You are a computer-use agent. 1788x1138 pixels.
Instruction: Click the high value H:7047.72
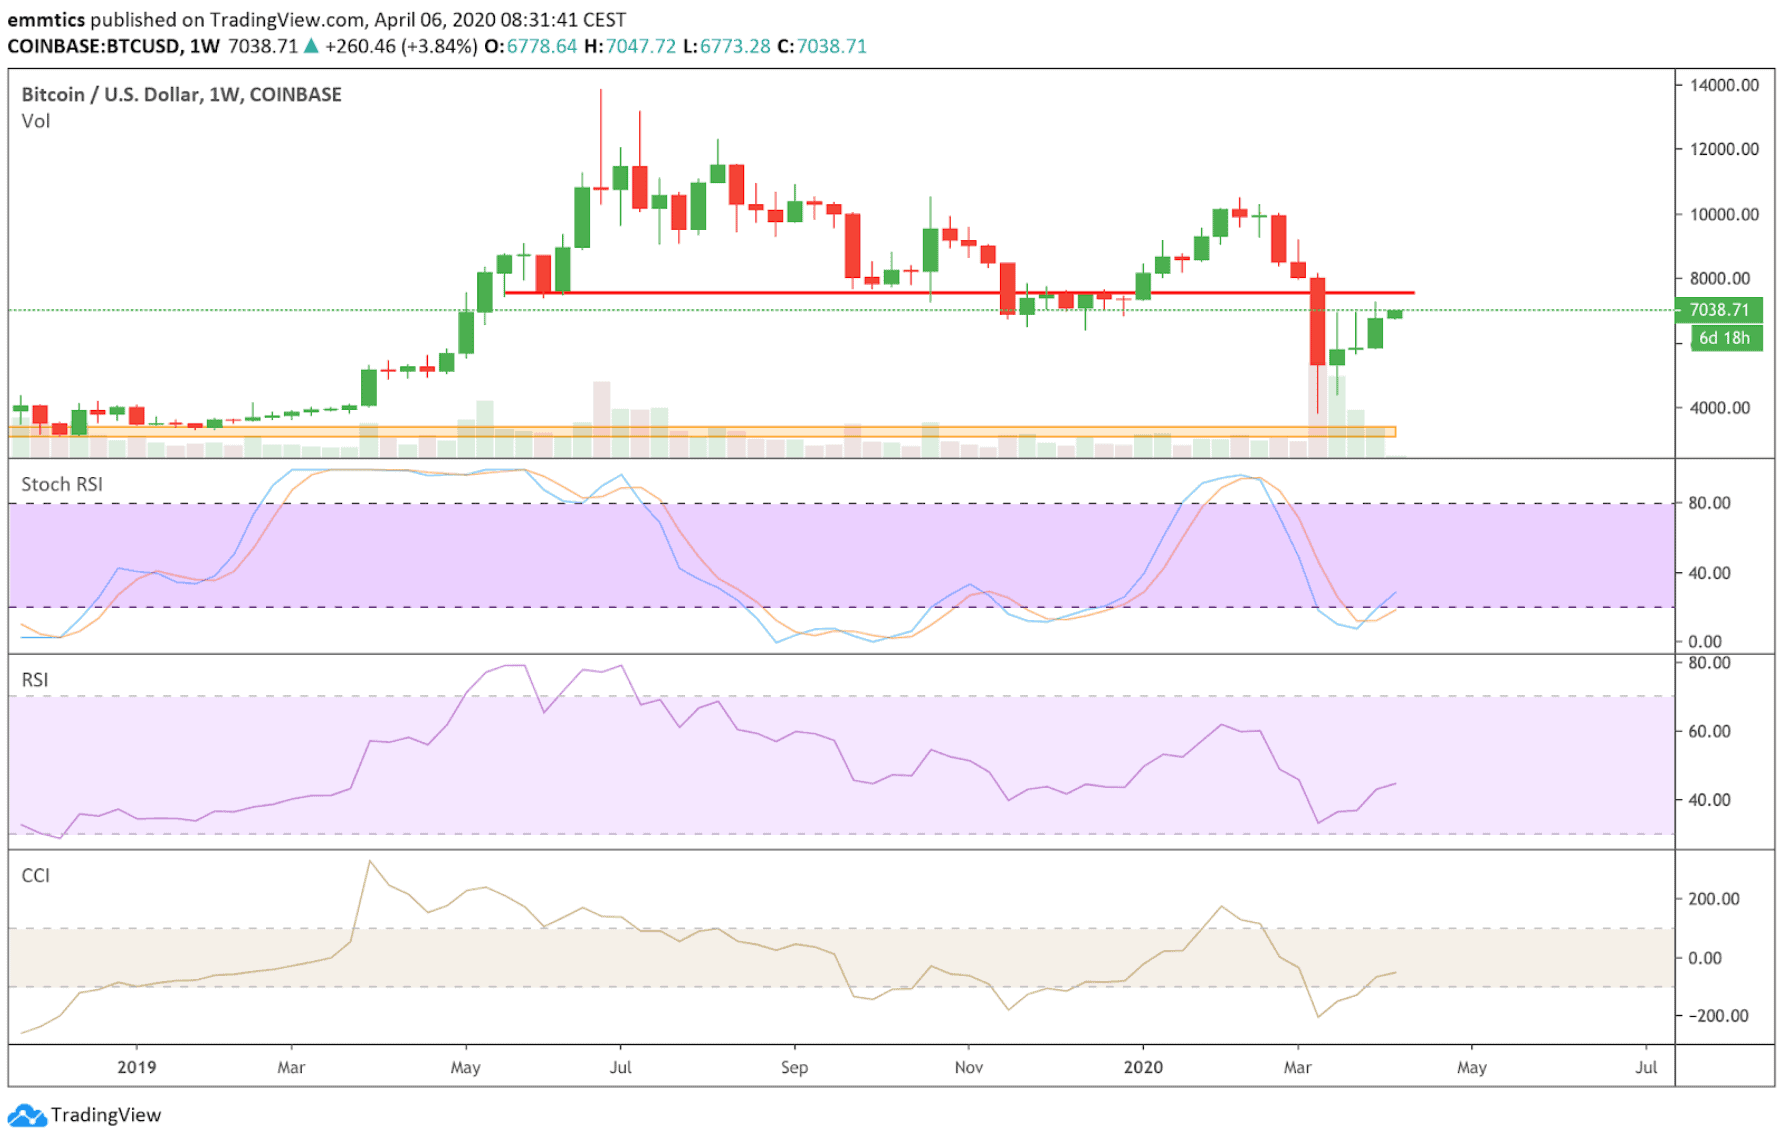coord(630,46)
